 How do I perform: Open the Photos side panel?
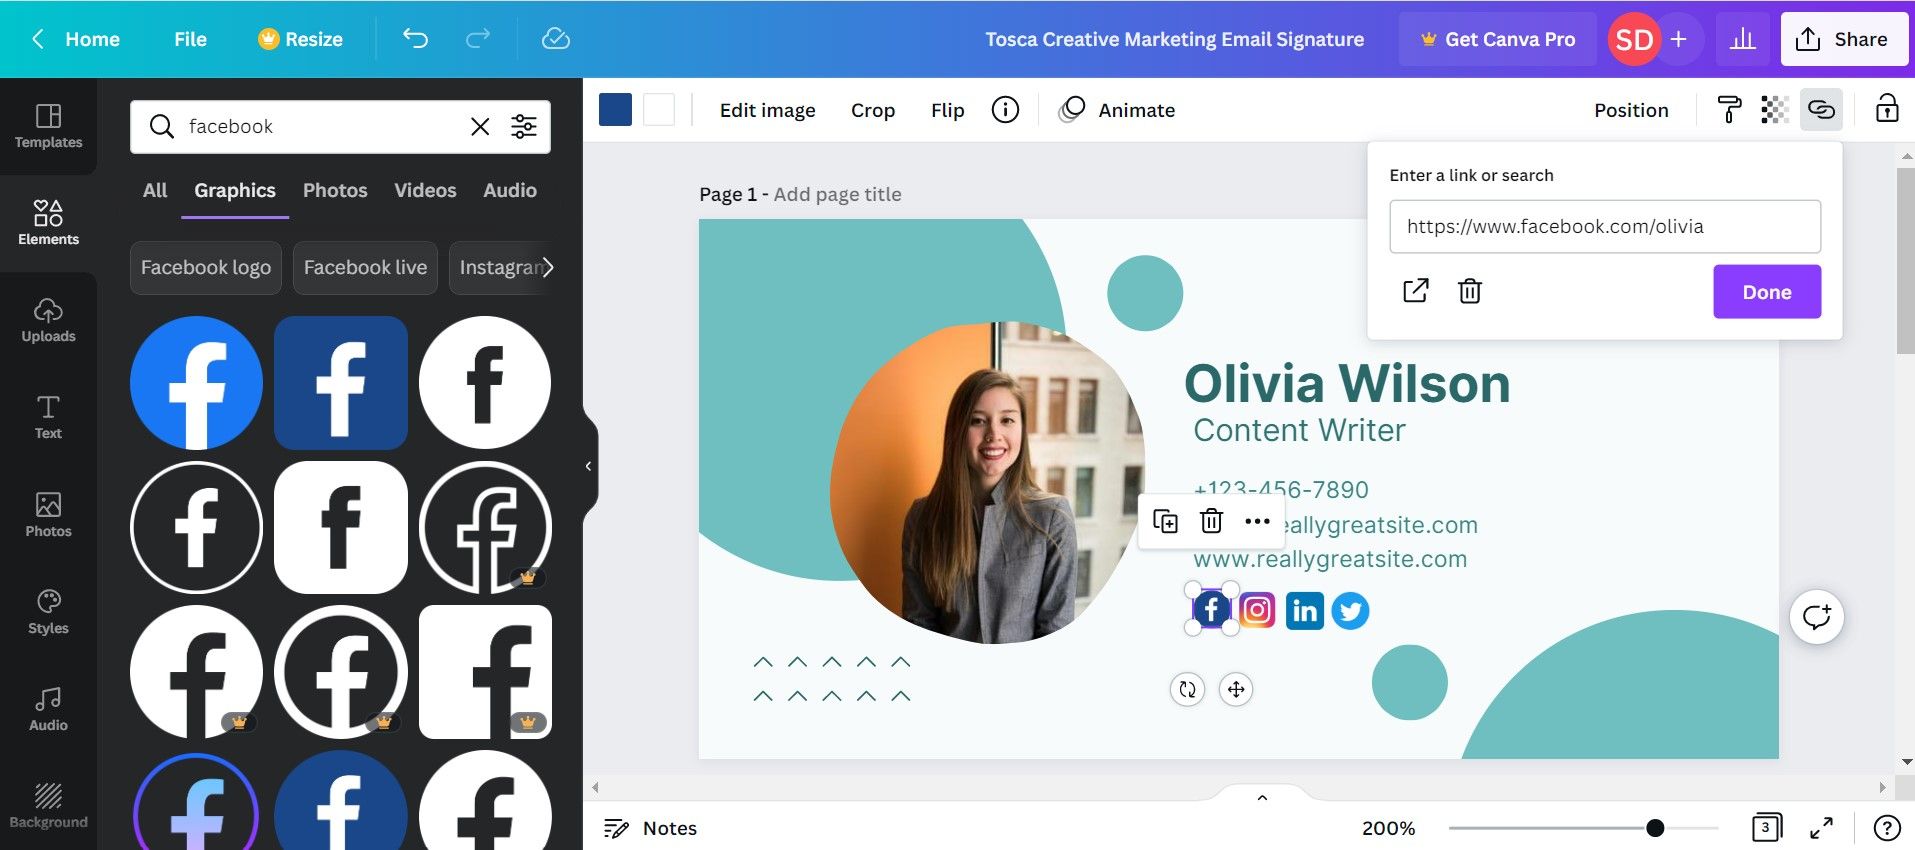(x=48, y=514)
